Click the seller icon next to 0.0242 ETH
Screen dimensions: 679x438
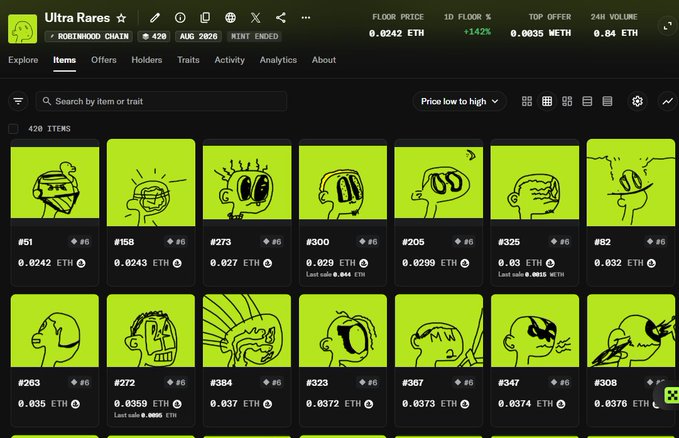click(x=81, y=263)
